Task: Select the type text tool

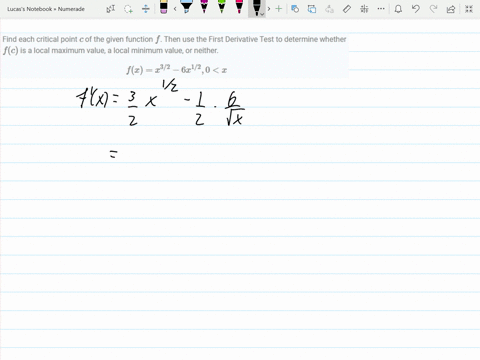Action: click(111, 9)
